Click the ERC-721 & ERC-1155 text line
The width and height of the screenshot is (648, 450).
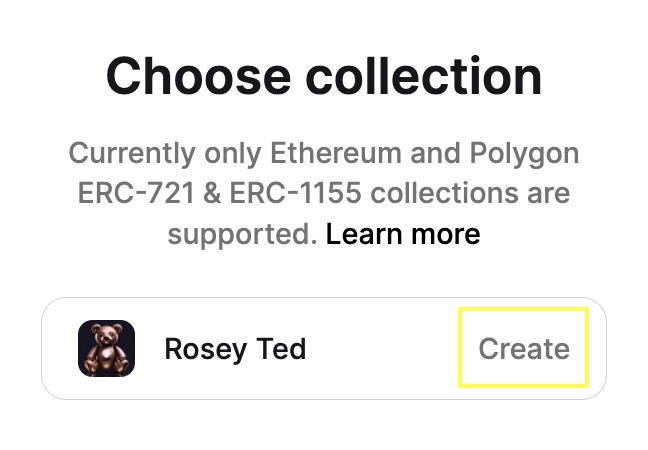click(x=324, y=193)
